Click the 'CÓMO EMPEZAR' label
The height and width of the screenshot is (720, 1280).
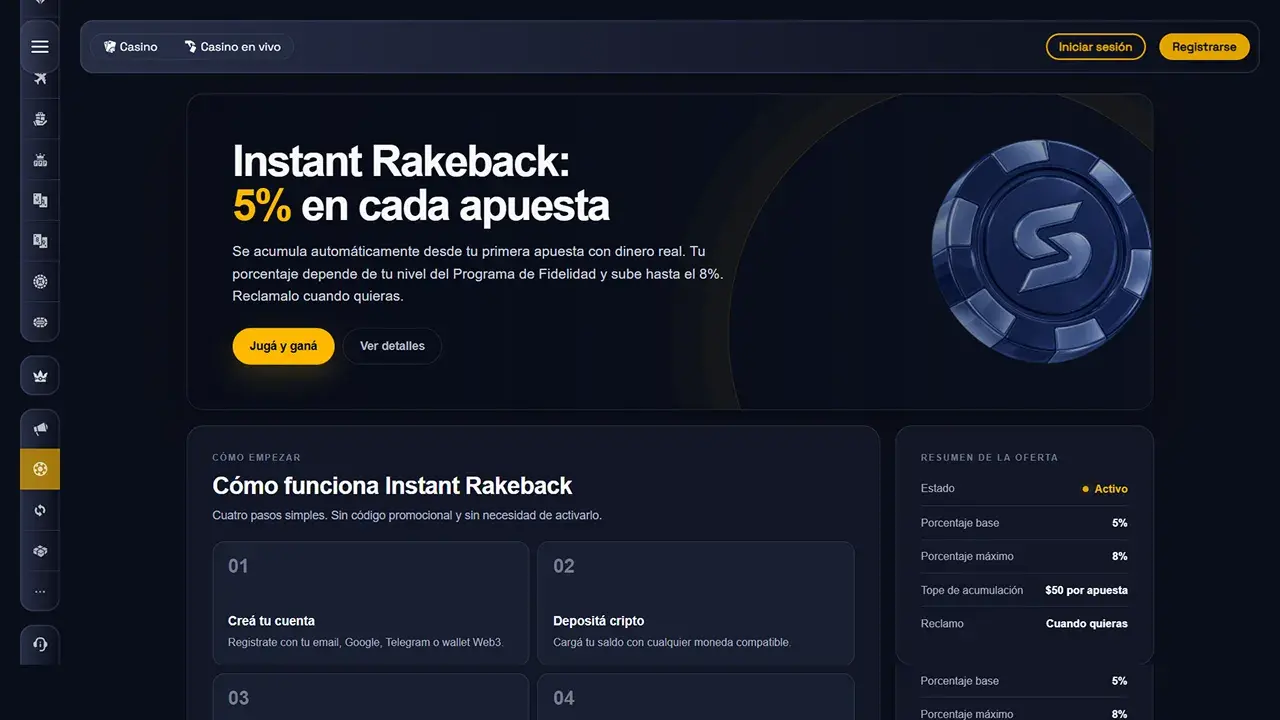click(x=257, y=457)
